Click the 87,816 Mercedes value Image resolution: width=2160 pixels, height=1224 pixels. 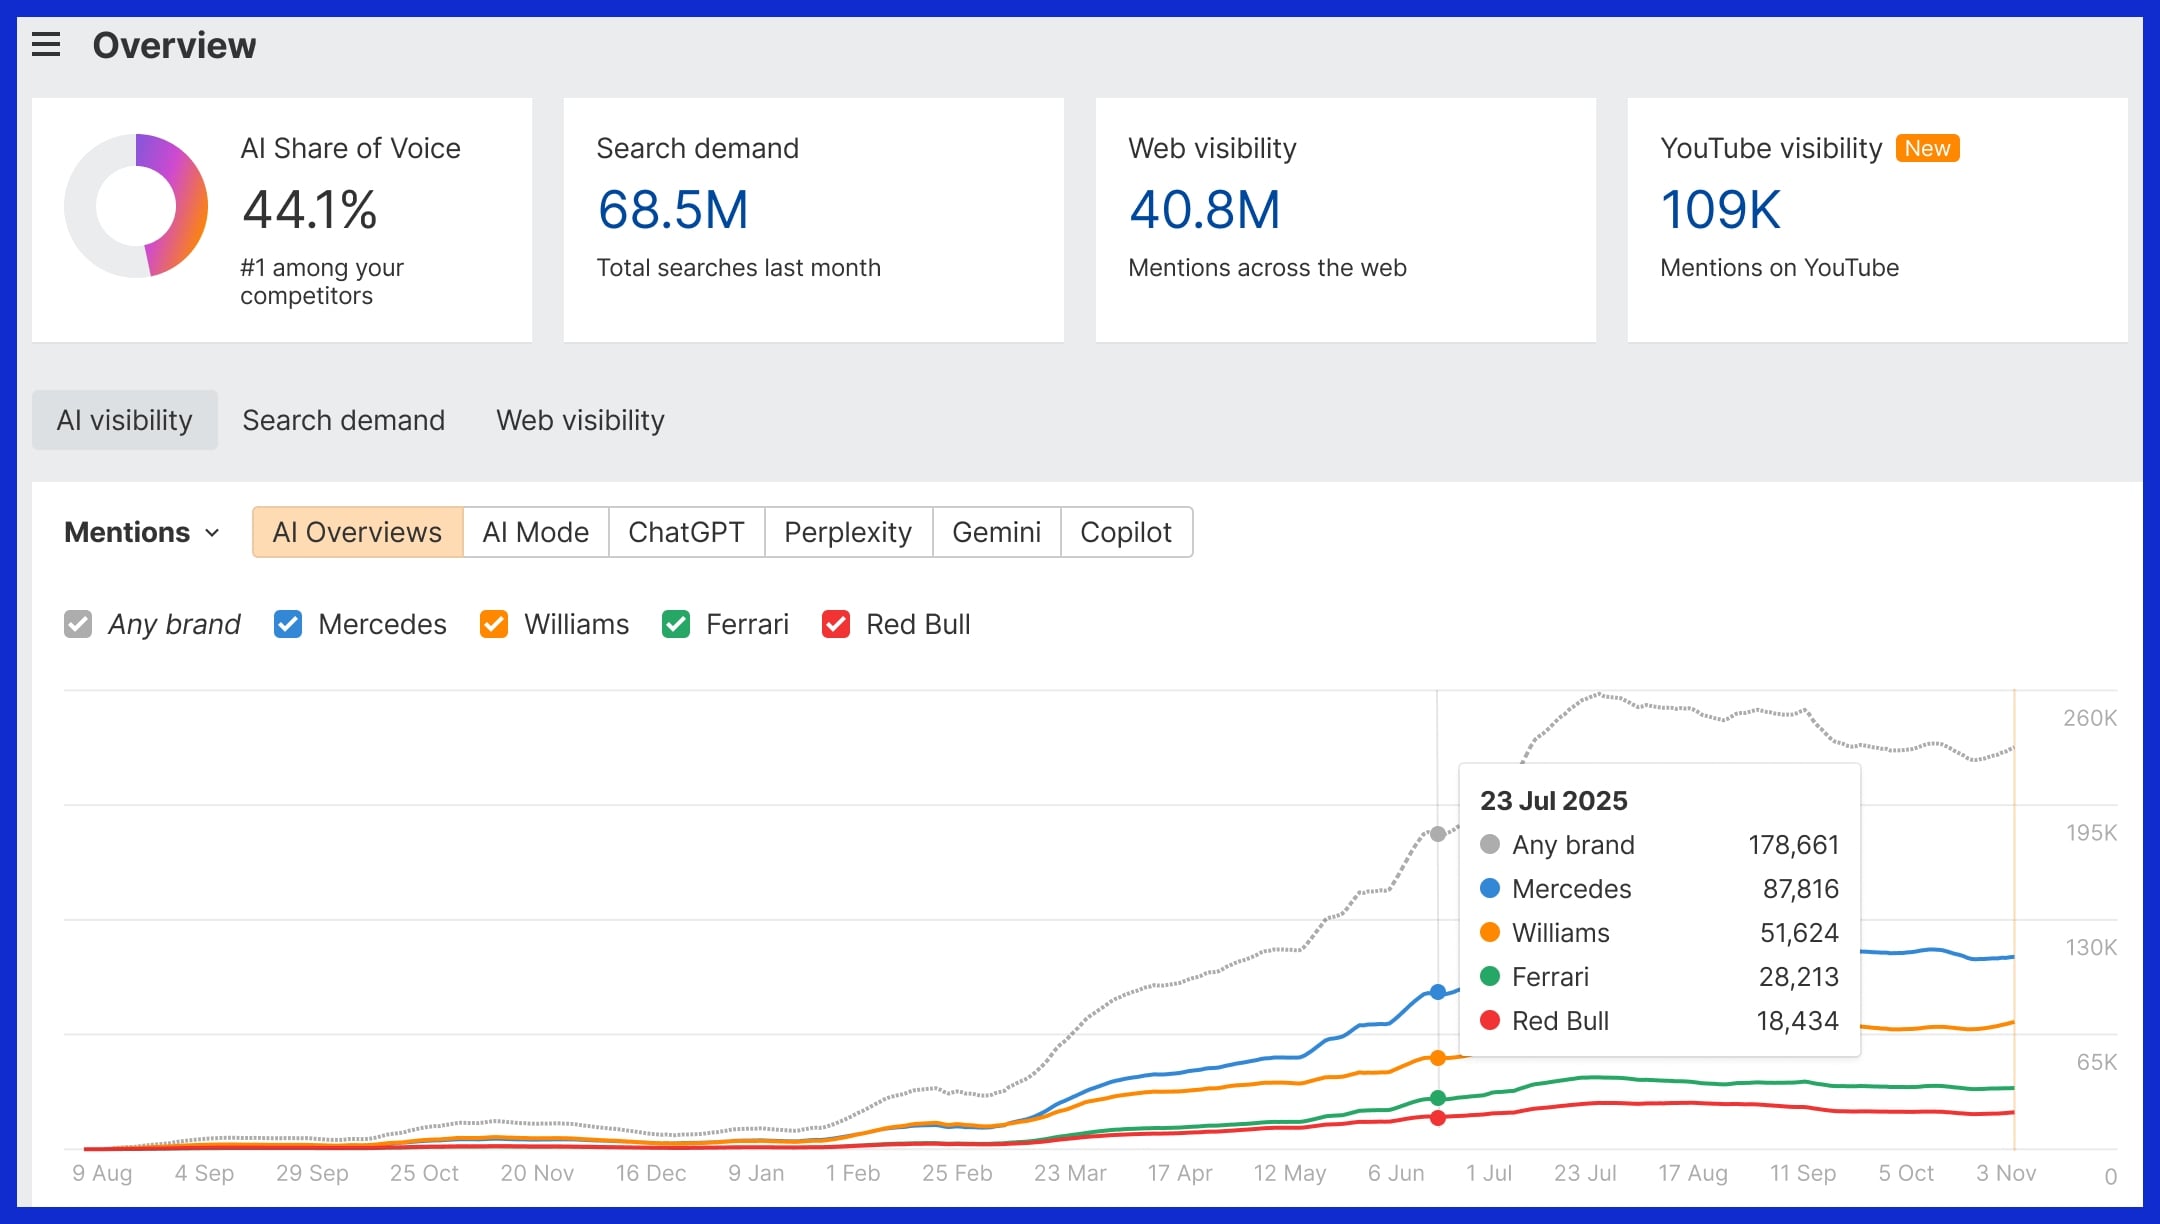pos(1801,889)
